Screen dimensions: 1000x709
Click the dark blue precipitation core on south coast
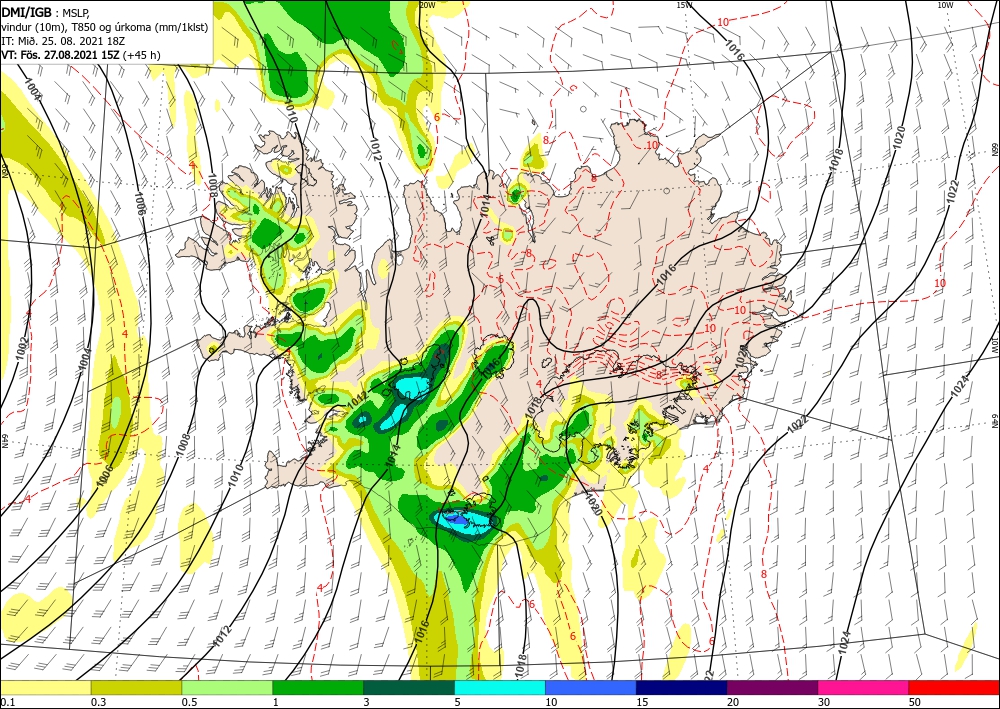click(456, 519)
